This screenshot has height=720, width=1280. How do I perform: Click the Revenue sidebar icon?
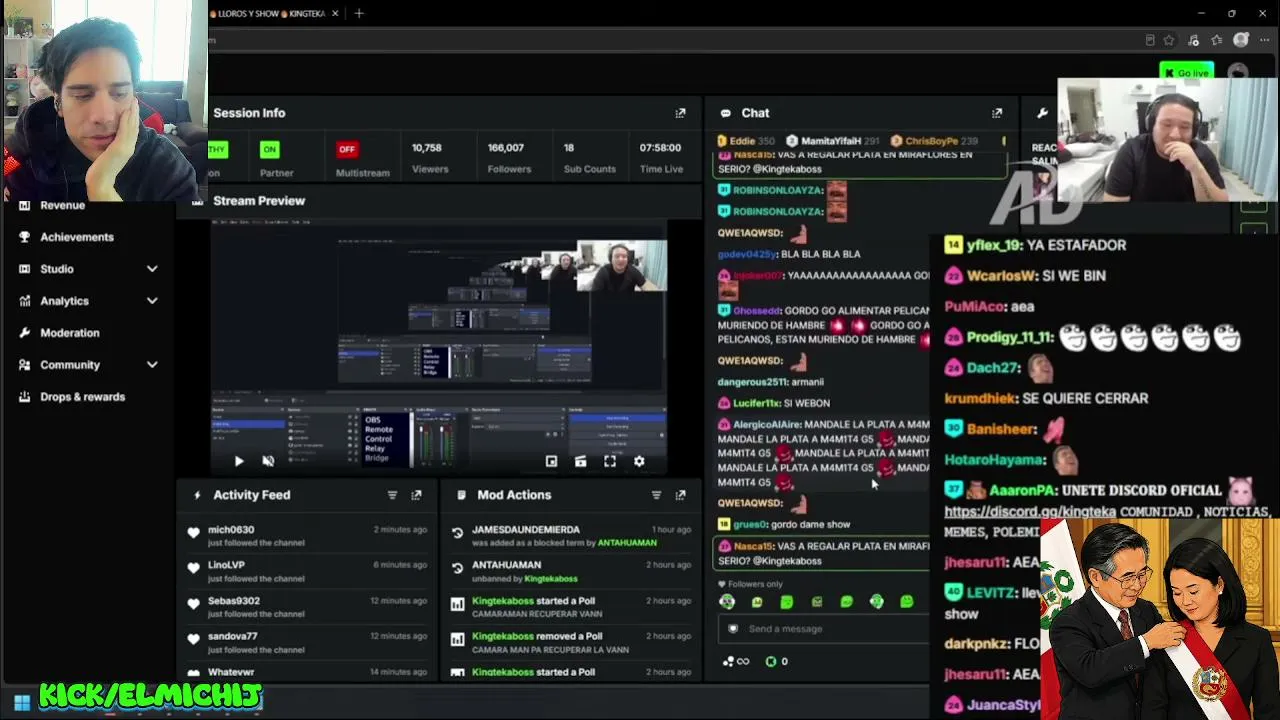(24, 205)
